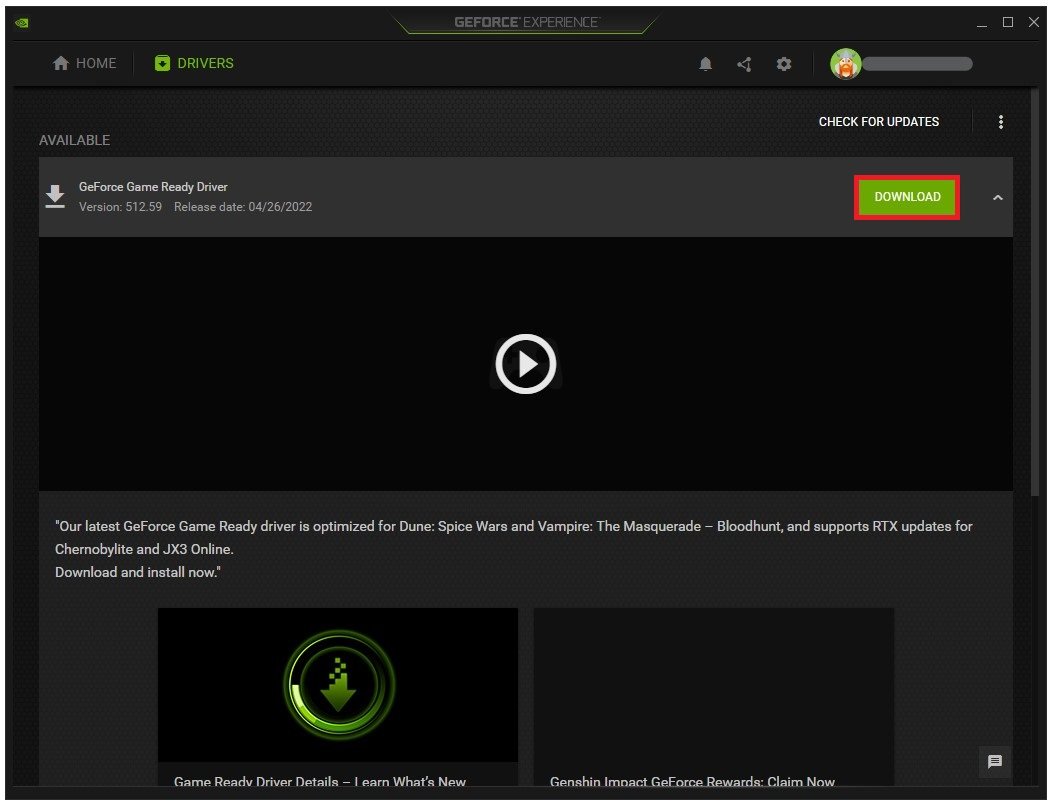1052x804 pixels.
Task: Click CHECK FOR UPDATES
Action: 878,122
